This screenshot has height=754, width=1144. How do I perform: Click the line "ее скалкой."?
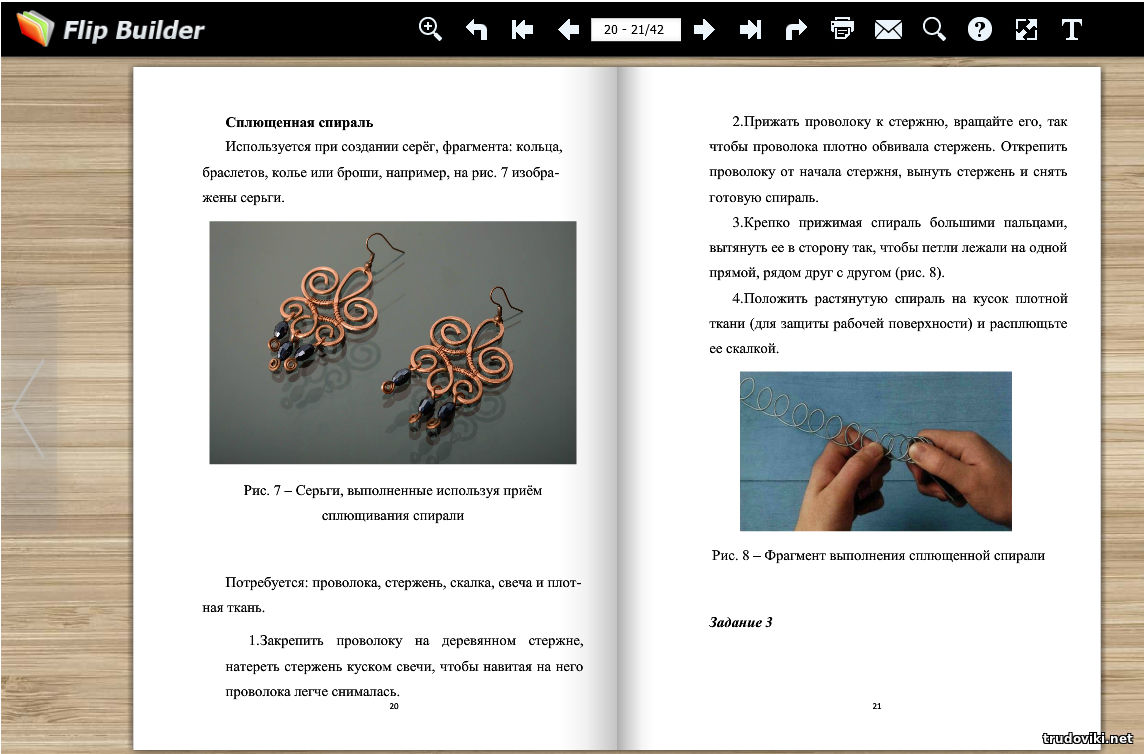[x=744, y=348]
